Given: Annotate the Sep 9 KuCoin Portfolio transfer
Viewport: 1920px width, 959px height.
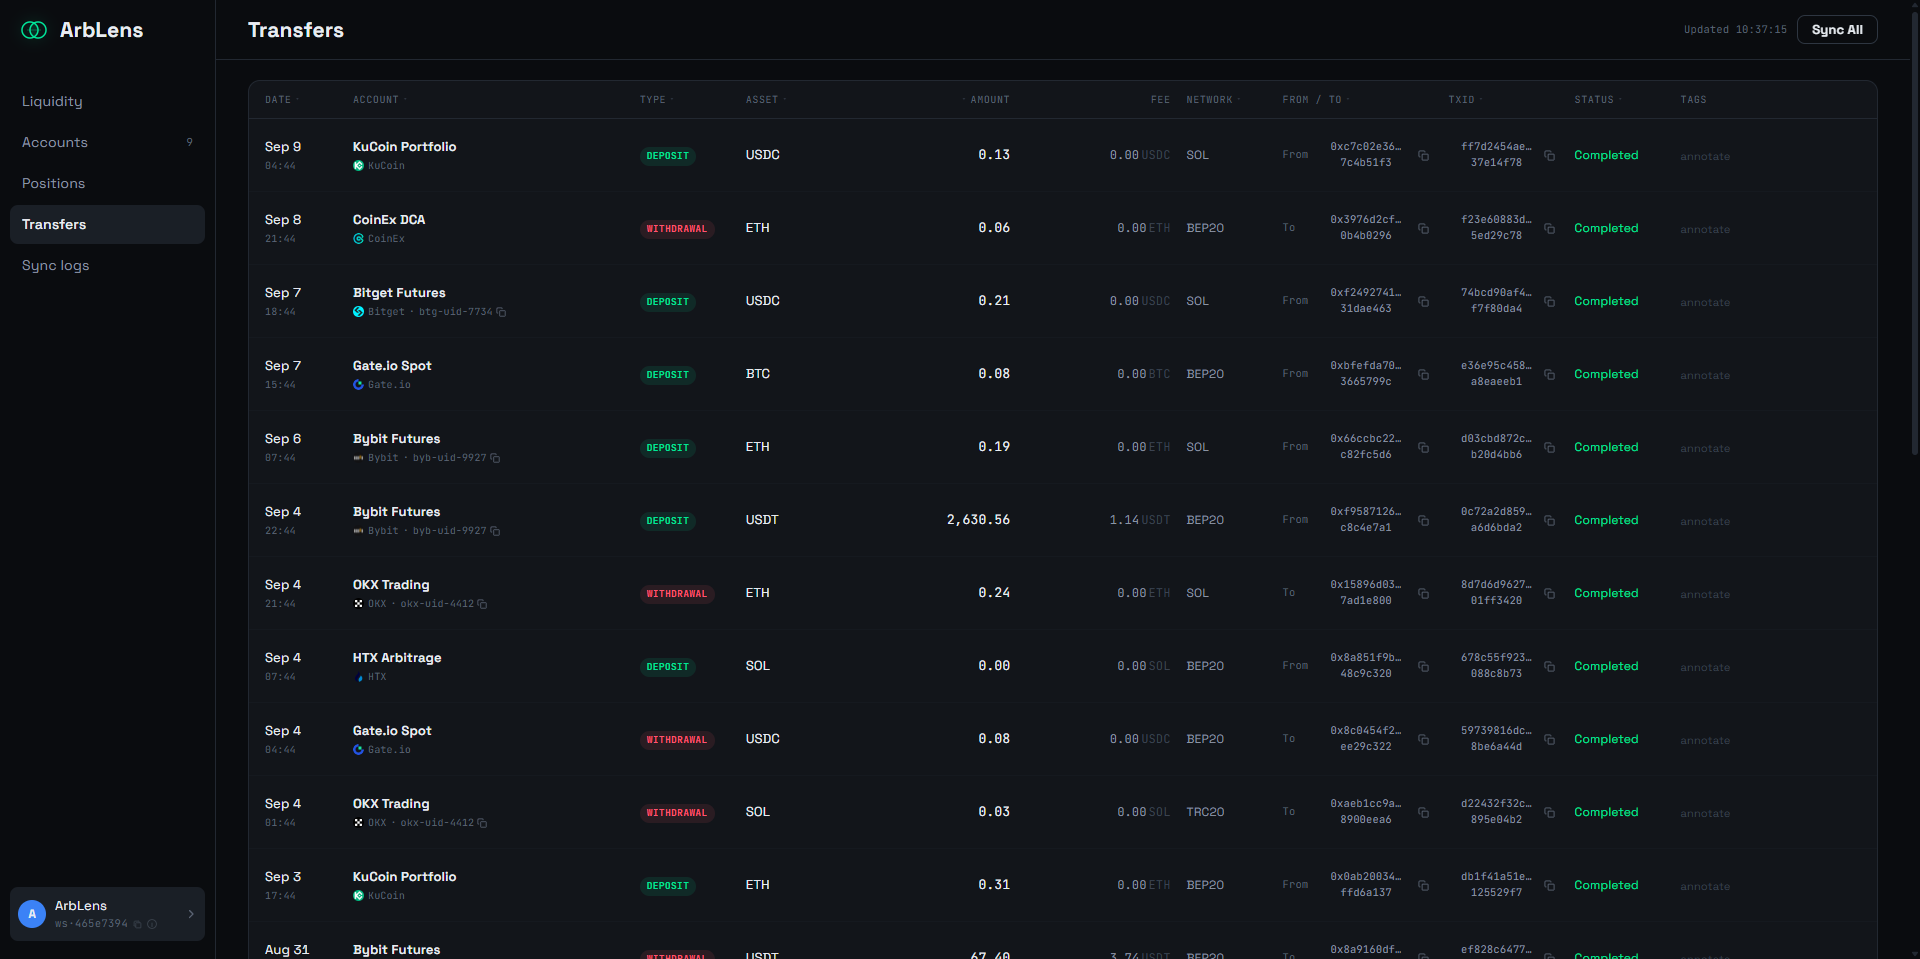Looking at the screenshot, I should (1705, 157).
